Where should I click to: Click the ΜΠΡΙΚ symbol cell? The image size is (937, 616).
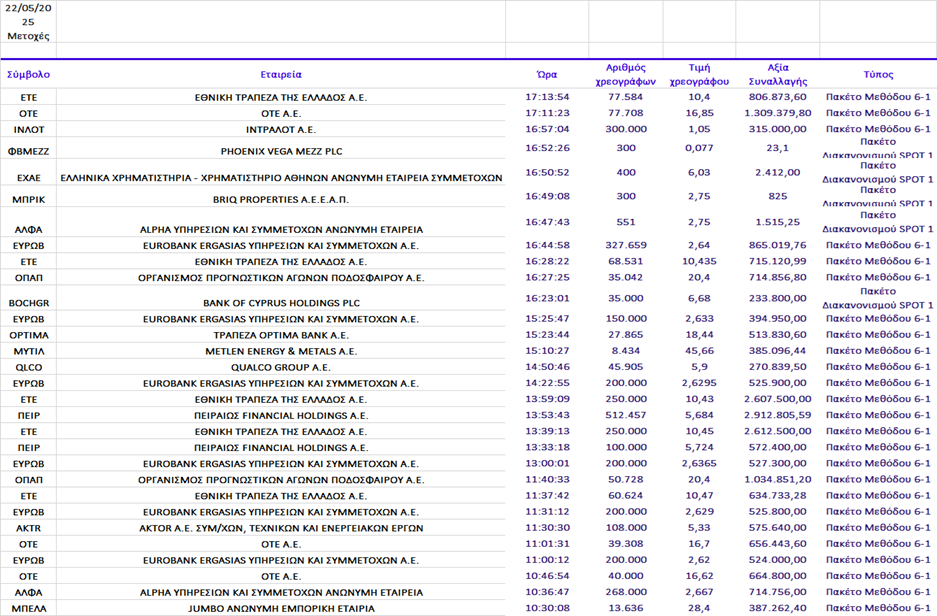pyautogui.click(x=28, y=200)
